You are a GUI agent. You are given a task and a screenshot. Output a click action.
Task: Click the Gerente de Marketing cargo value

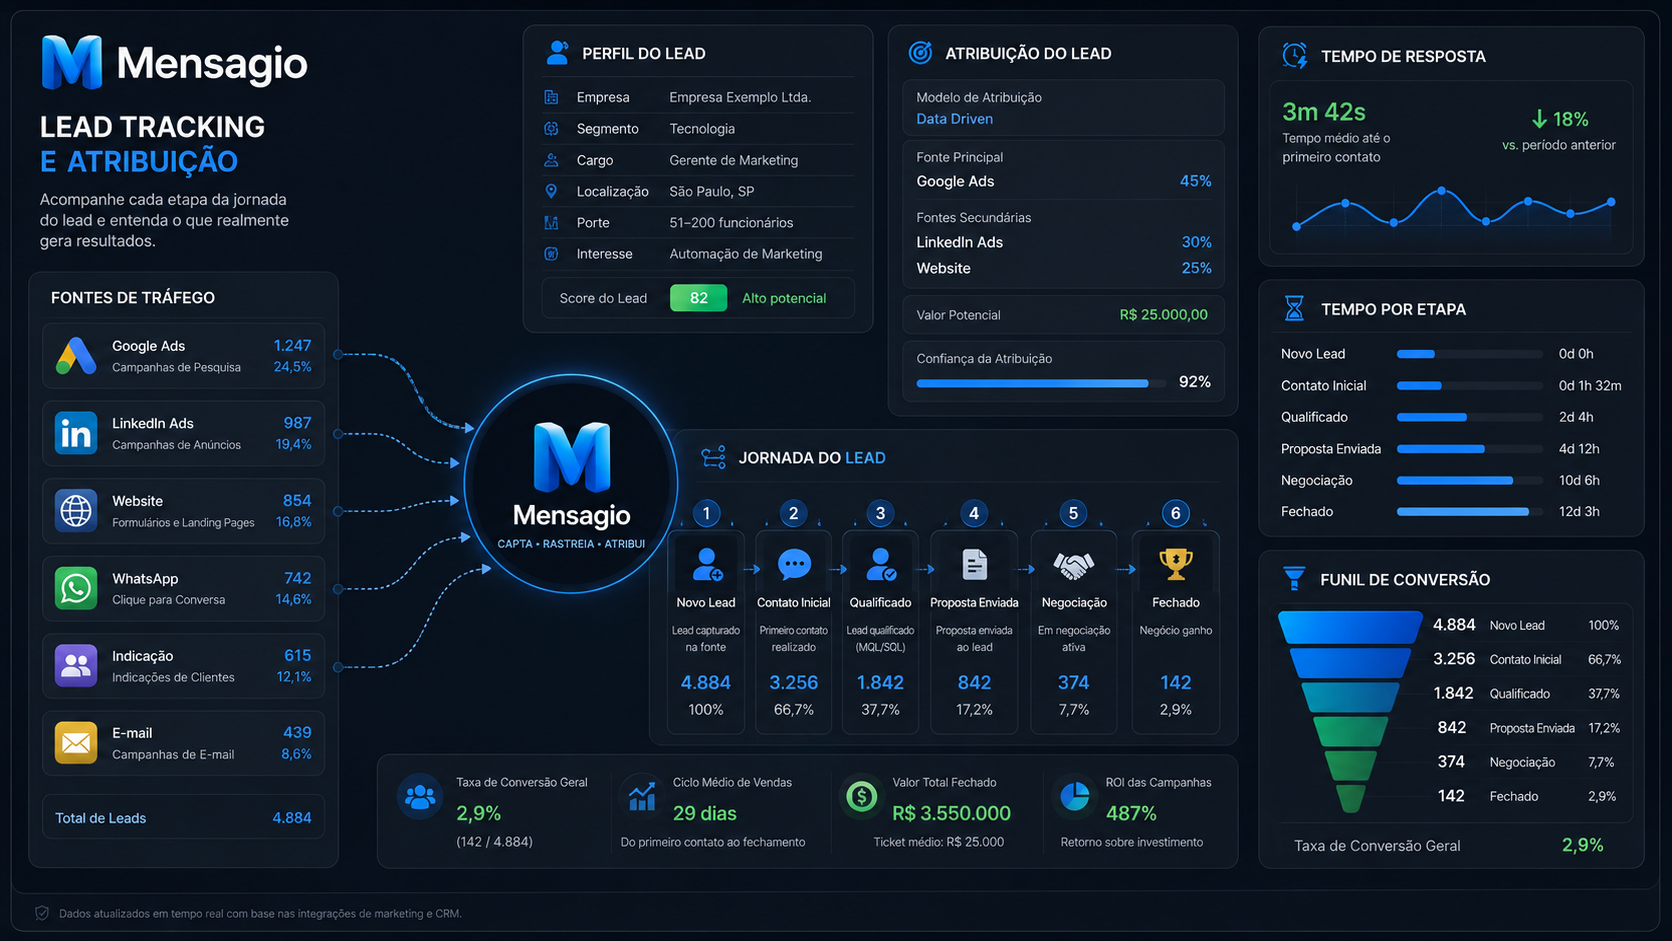click(x=733, y=160)
